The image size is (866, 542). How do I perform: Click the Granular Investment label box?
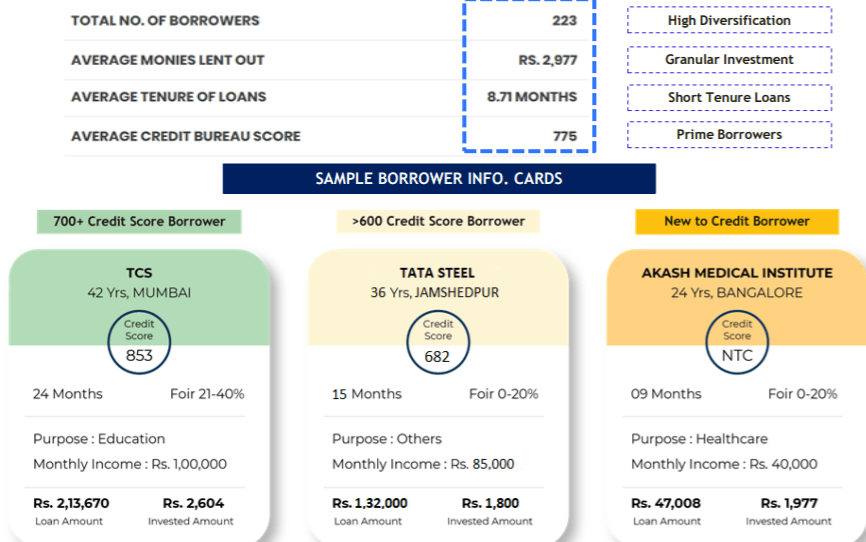point(729,60)
